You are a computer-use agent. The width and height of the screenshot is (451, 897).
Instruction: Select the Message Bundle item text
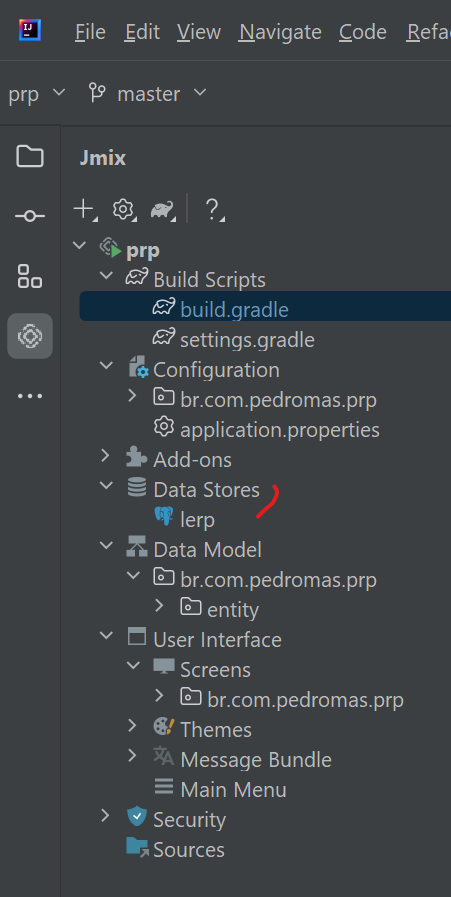[256, 760]
